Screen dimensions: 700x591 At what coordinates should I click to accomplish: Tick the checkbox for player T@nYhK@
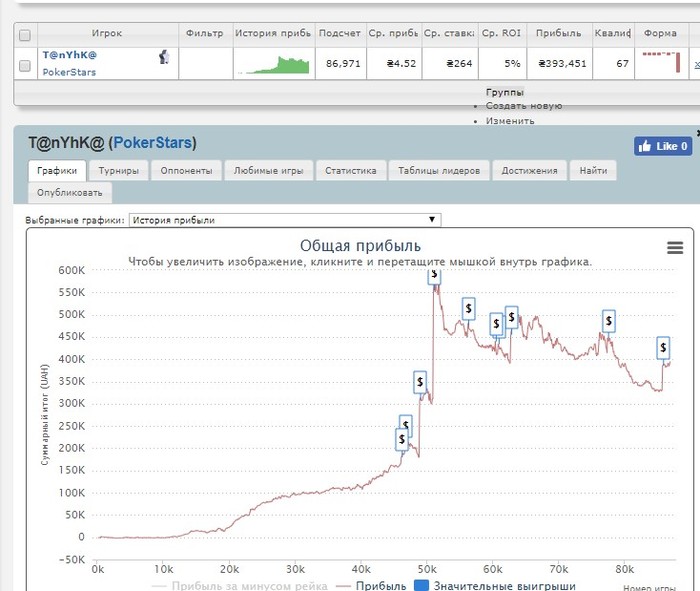tap(25, 66)
